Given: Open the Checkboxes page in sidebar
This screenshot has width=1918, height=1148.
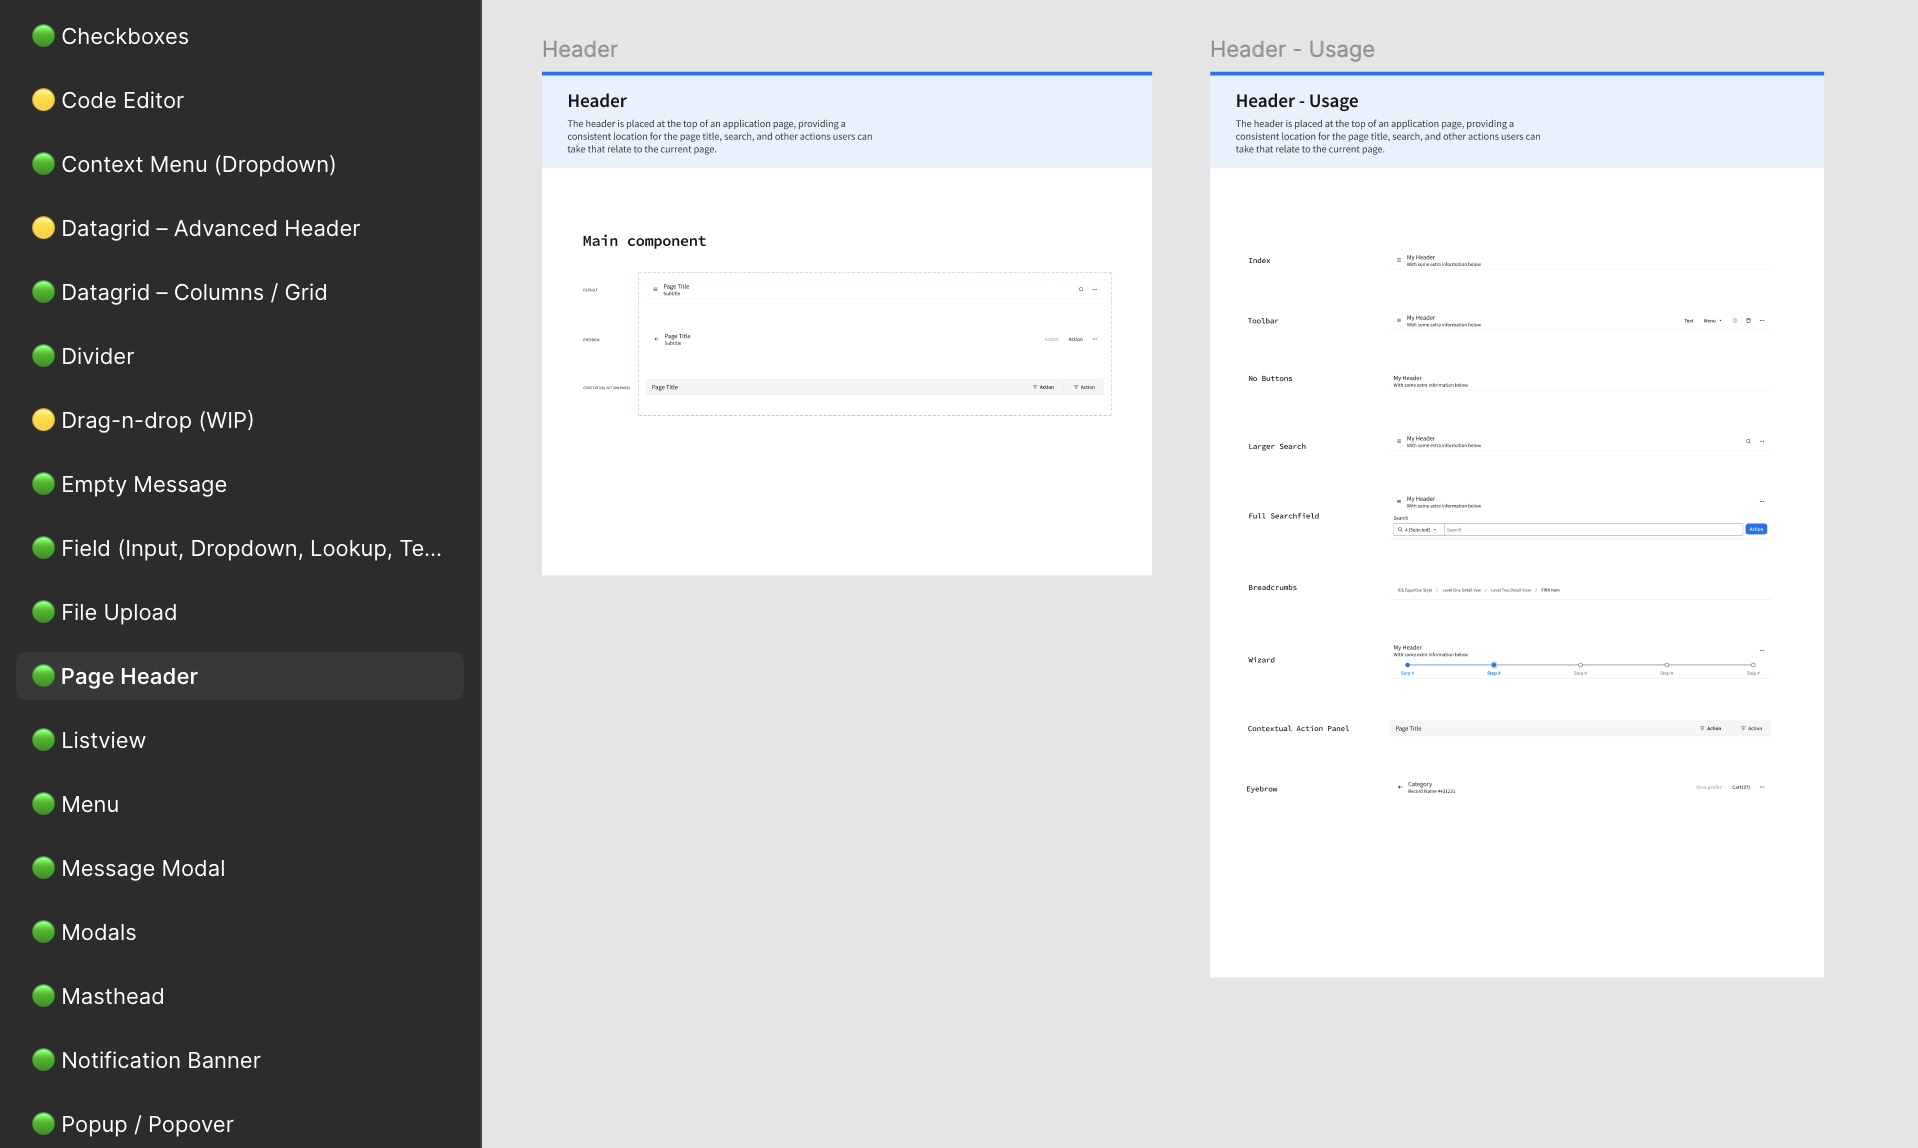Looking at the screenshot, I should (240, 36).
